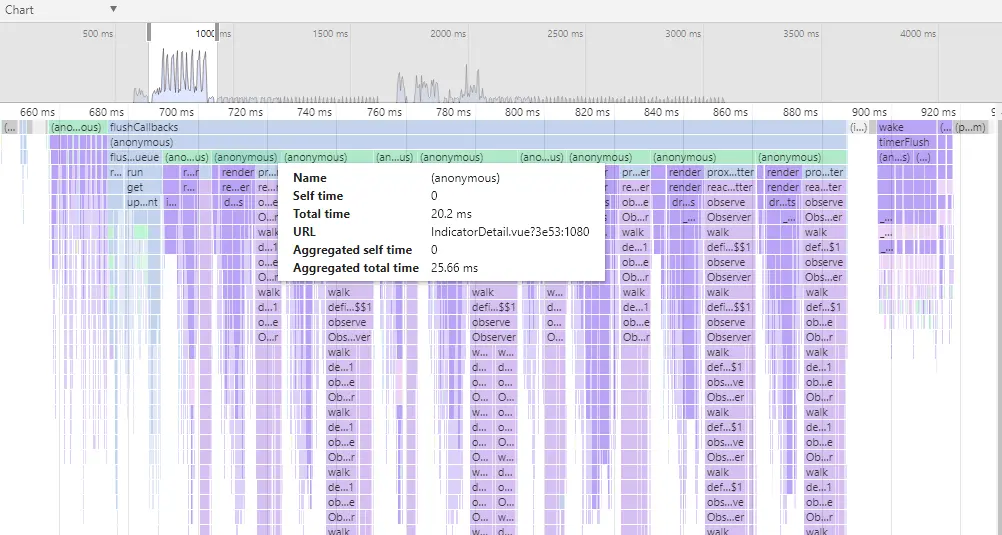Select the timerFlush bar
Viewport: 1002px width, 535px height.
[x=907, y=143]
